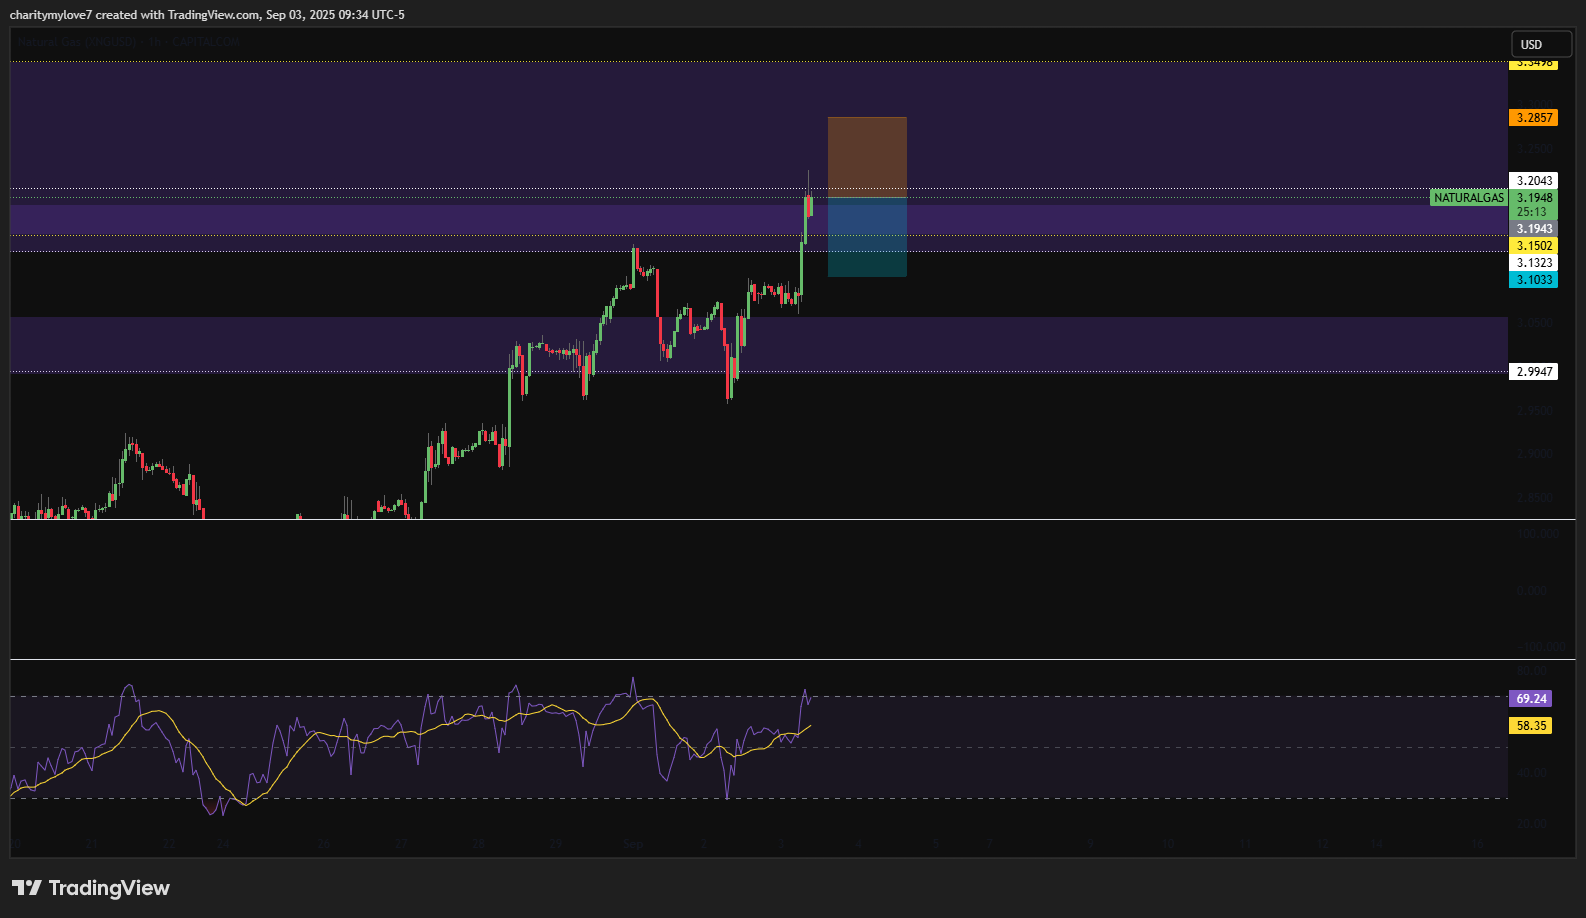
Task: Click the 2.9947 support level label
Action: [x=1533, y=372]
